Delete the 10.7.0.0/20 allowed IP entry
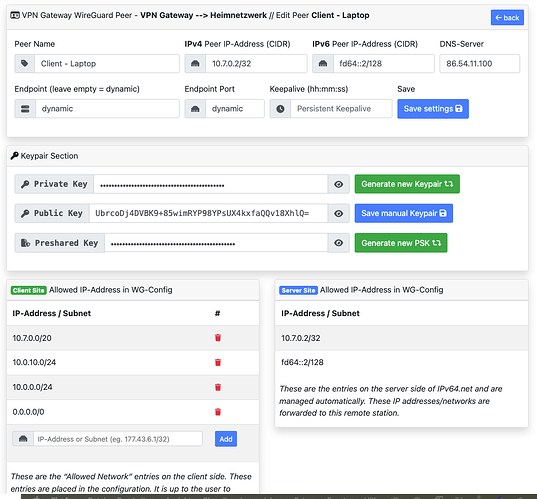Screen dimensions: 537x499 point(218,338)
